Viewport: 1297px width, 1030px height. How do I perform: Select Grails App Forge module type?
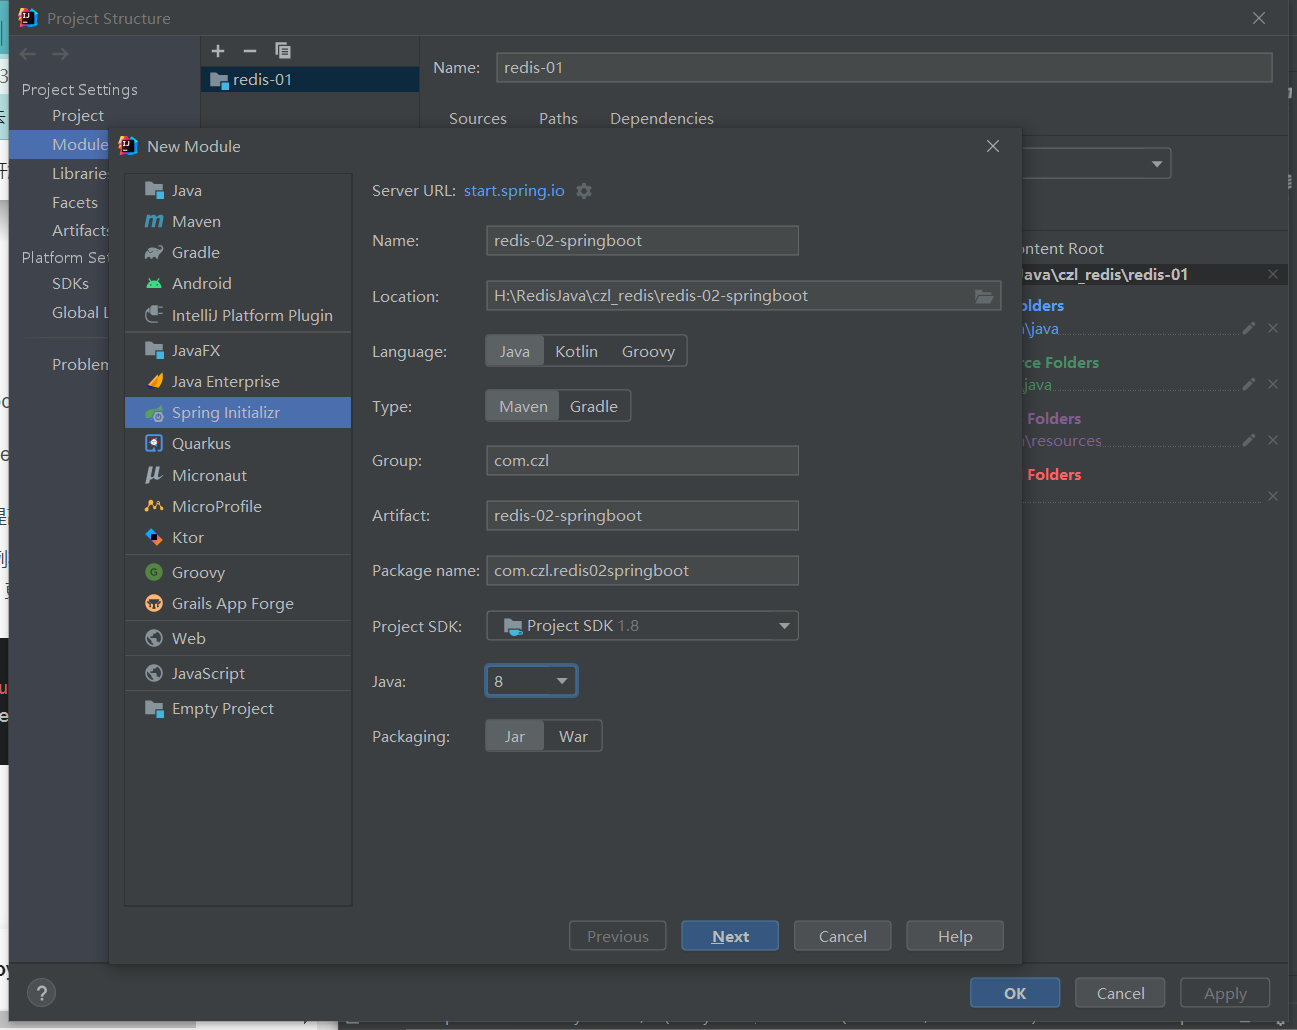pyautogui.click(x=238, y=603)
